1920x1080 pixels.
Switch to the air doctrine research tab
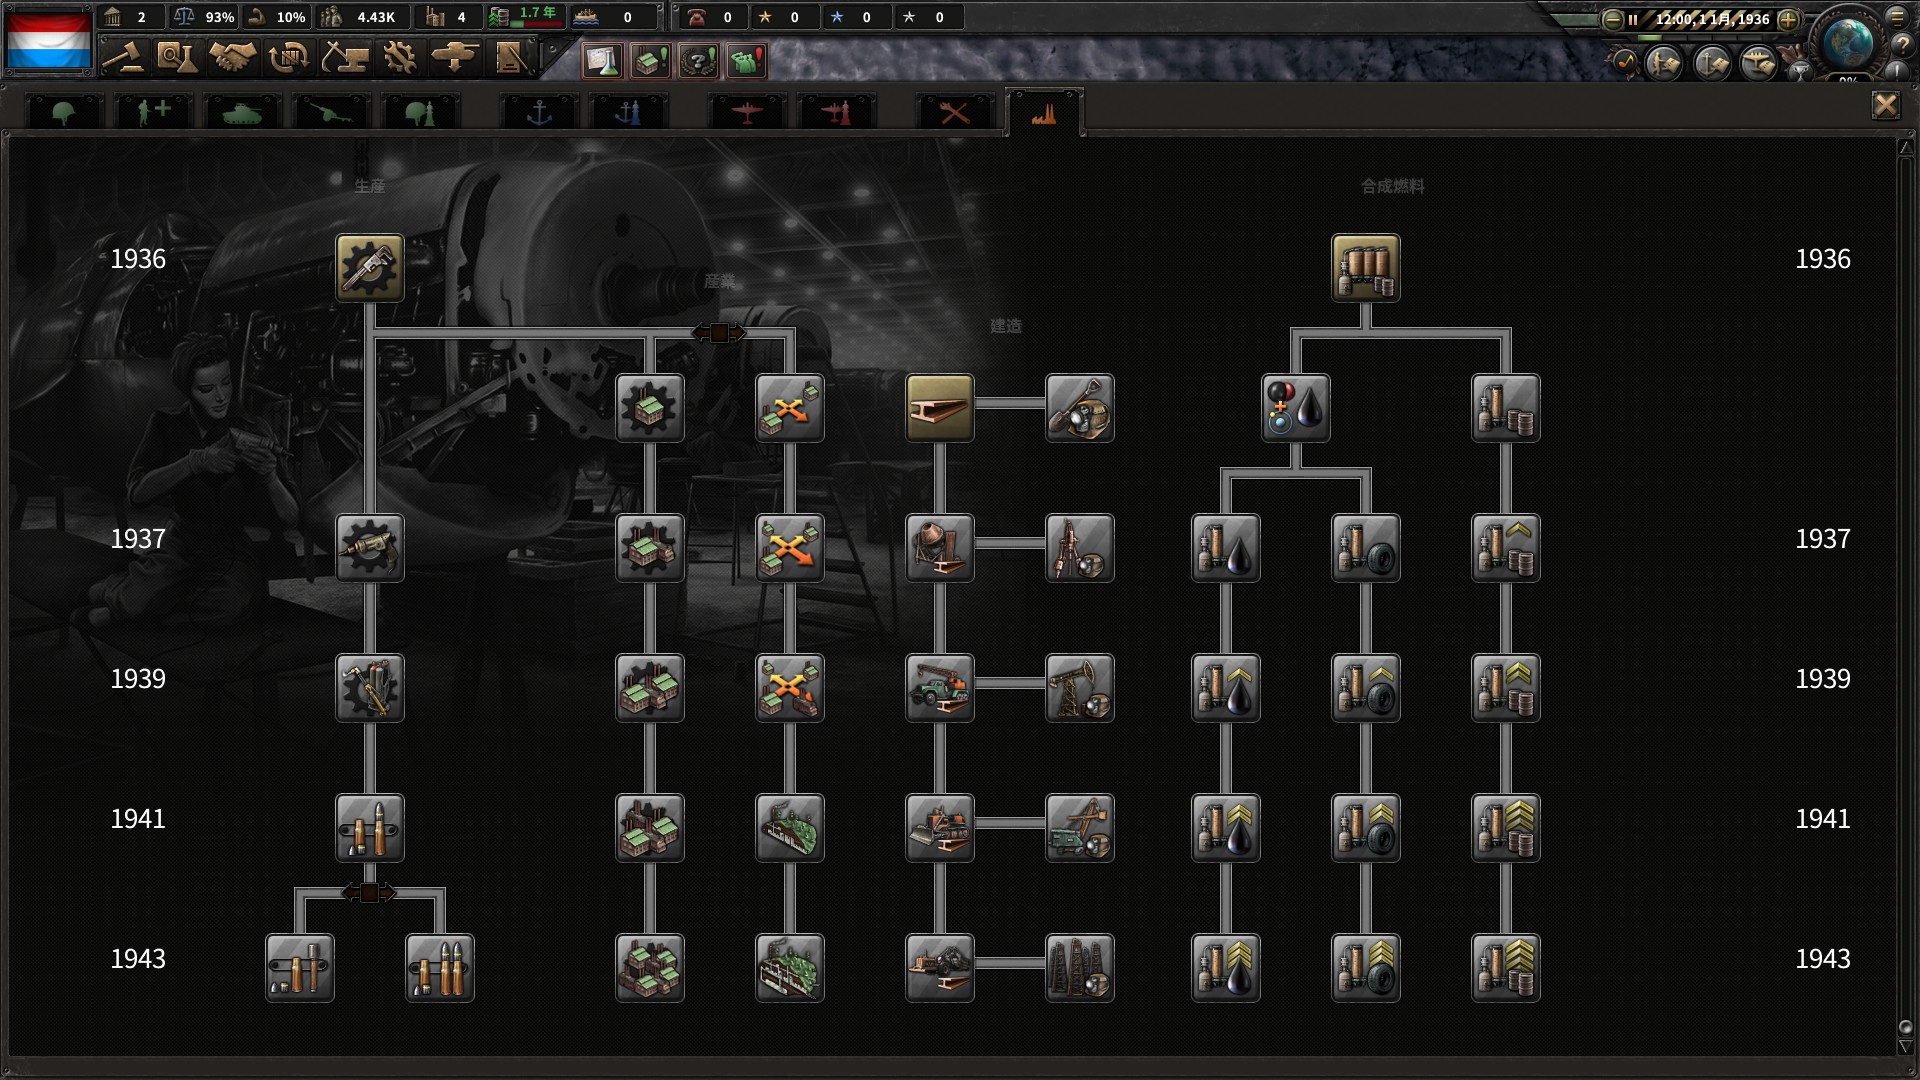coord(836,112)
